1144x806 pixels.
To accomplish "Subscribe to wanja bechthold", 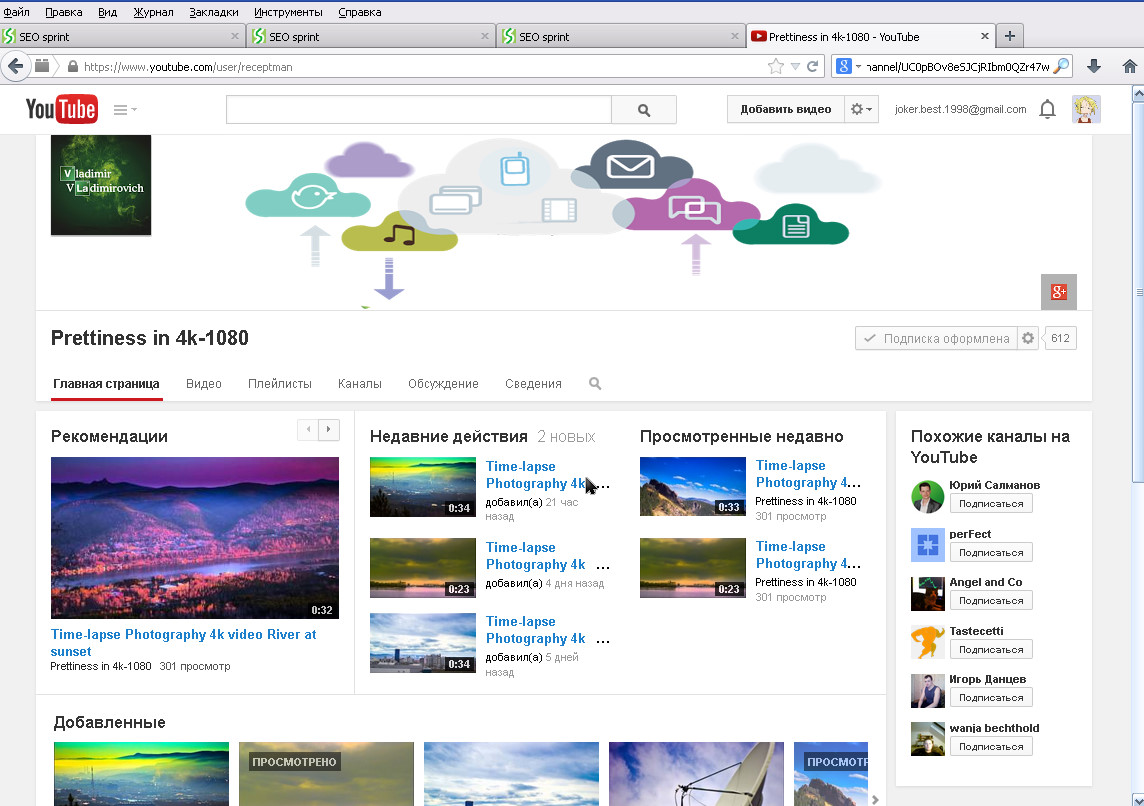I will click(991, 747).
